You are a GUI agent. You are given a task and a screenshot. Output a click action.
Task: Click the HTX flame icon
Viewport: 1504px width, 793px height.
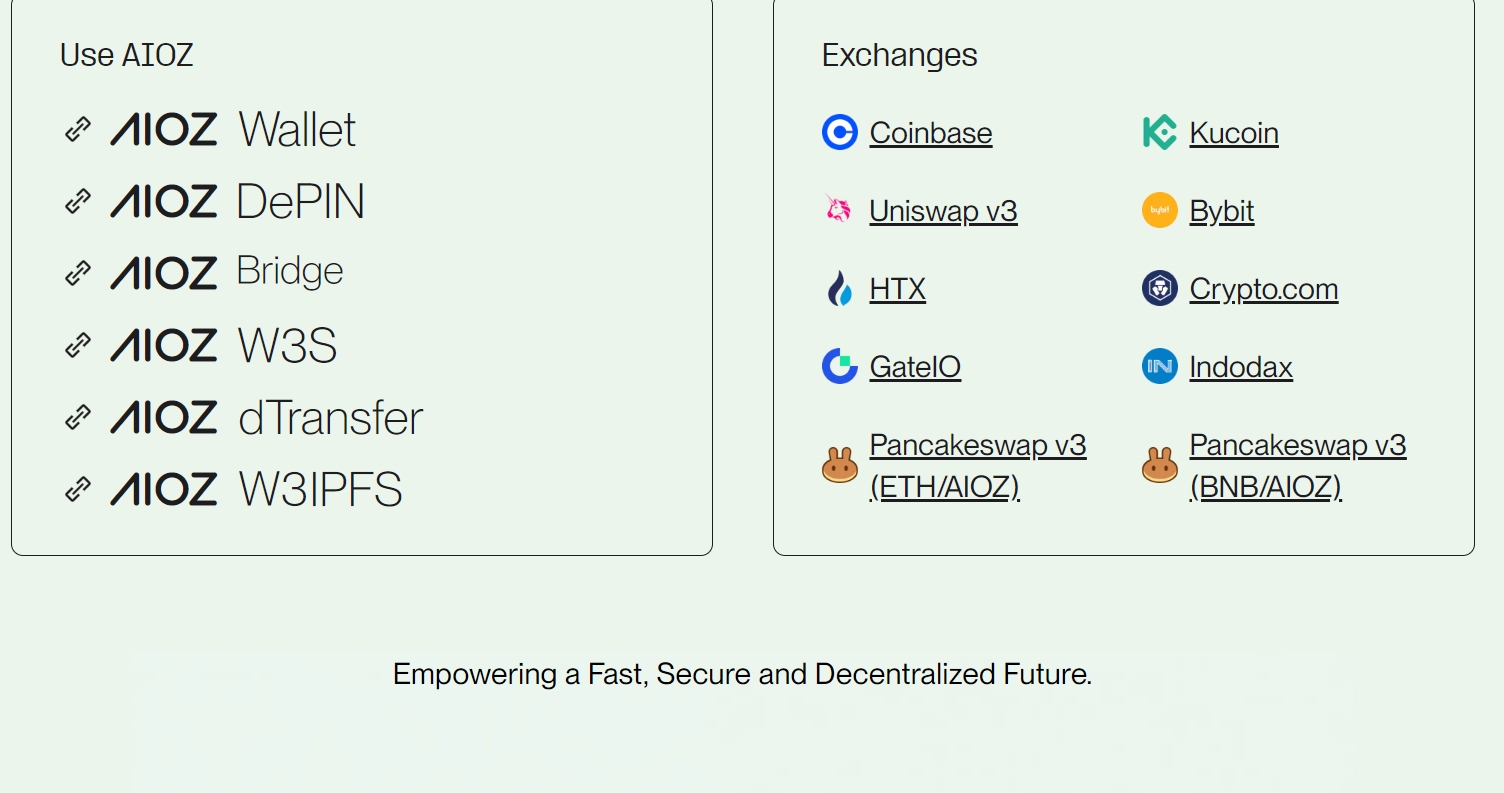click(840, 289)
